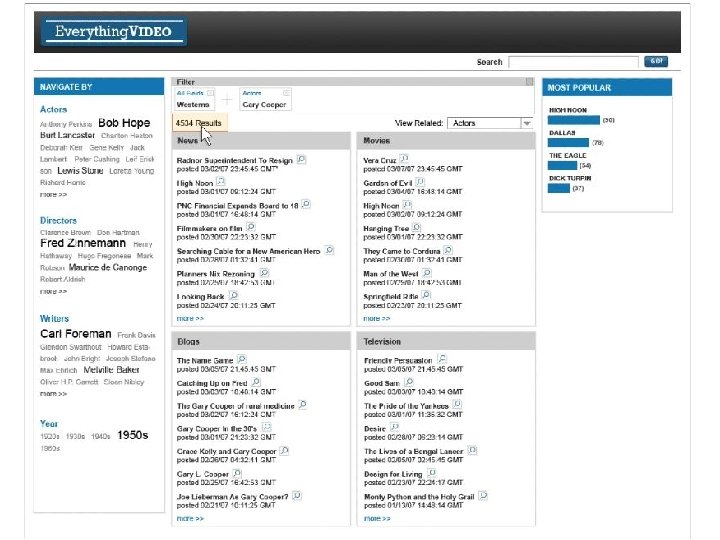This screenshot has height=540, width=720.
Task: Show more News results
Action: coord(190,319)
